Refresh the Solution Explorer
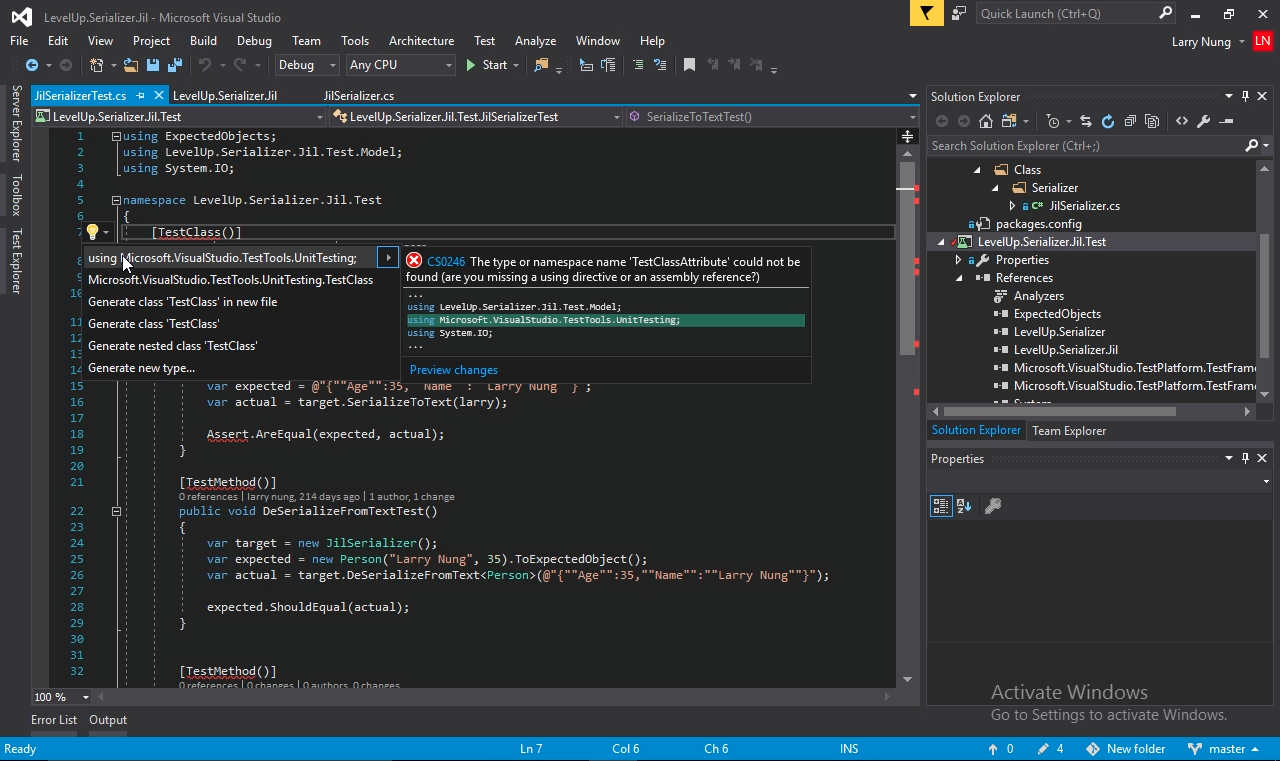Image resolution: width=1280 pixels, height=761 pixels. [x=1108, y=121]
